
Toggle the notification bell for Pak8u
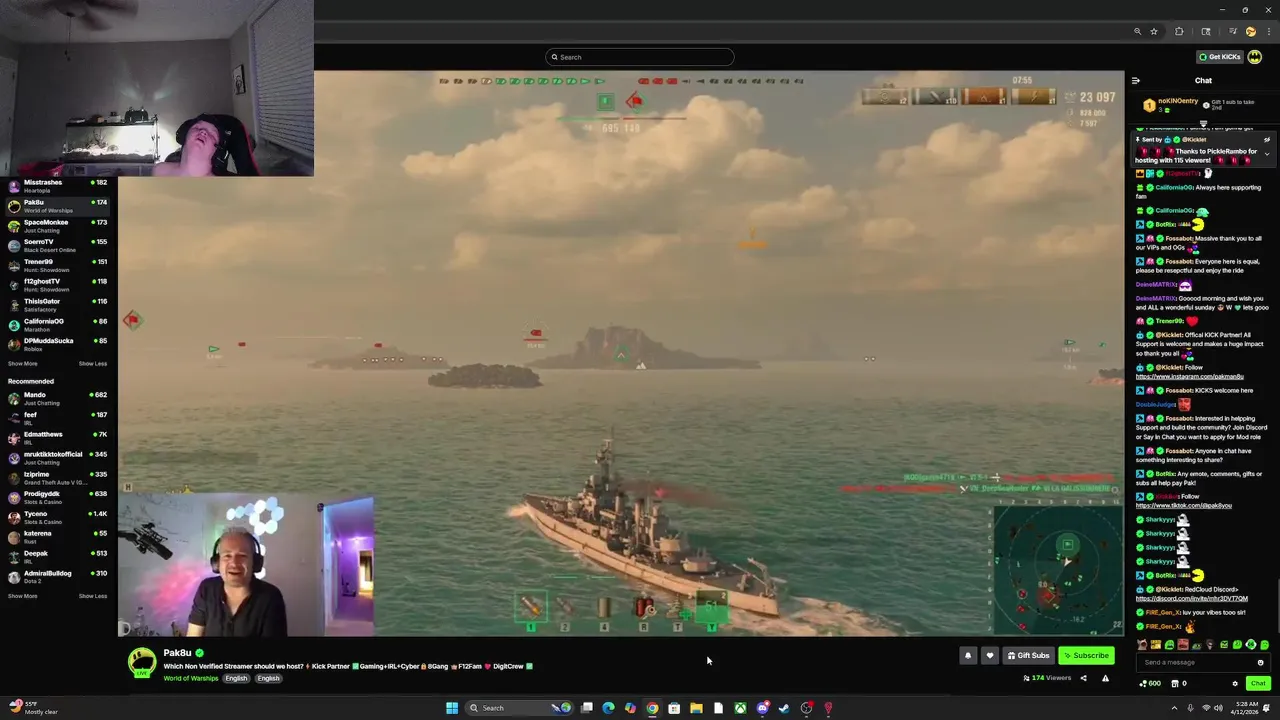(x=968, y=656)
